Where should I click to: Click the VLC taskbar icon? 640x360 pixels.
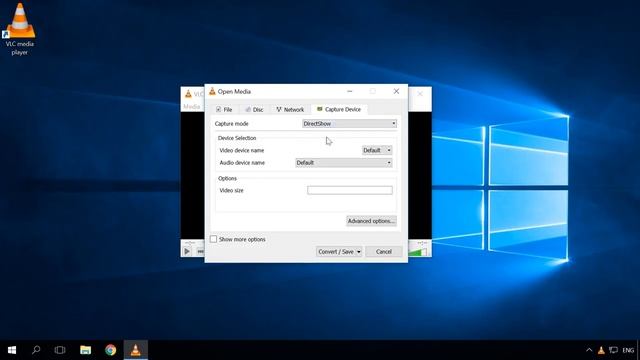coord(136,350)
